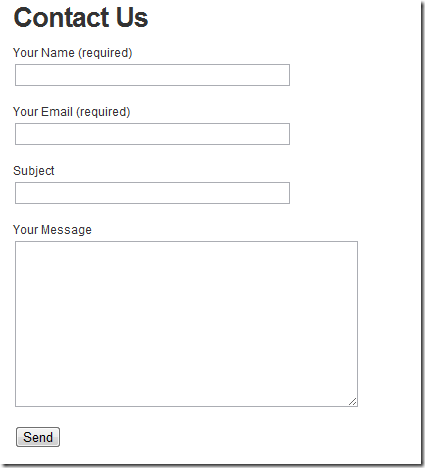Click the word "Name" in its label
Screen dimensions: 425x468
[x=58, y=53]
